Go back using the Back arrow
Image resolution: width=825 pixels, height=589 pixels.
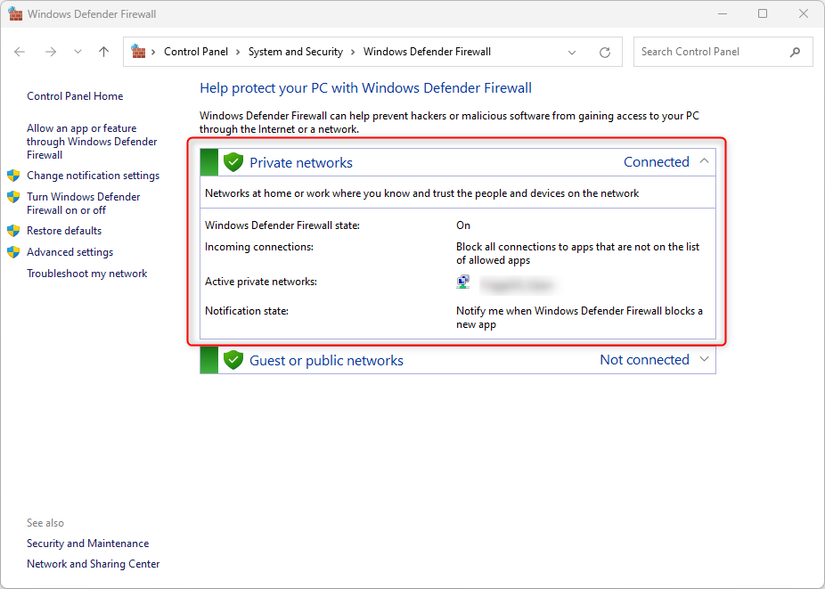(19, 52)
